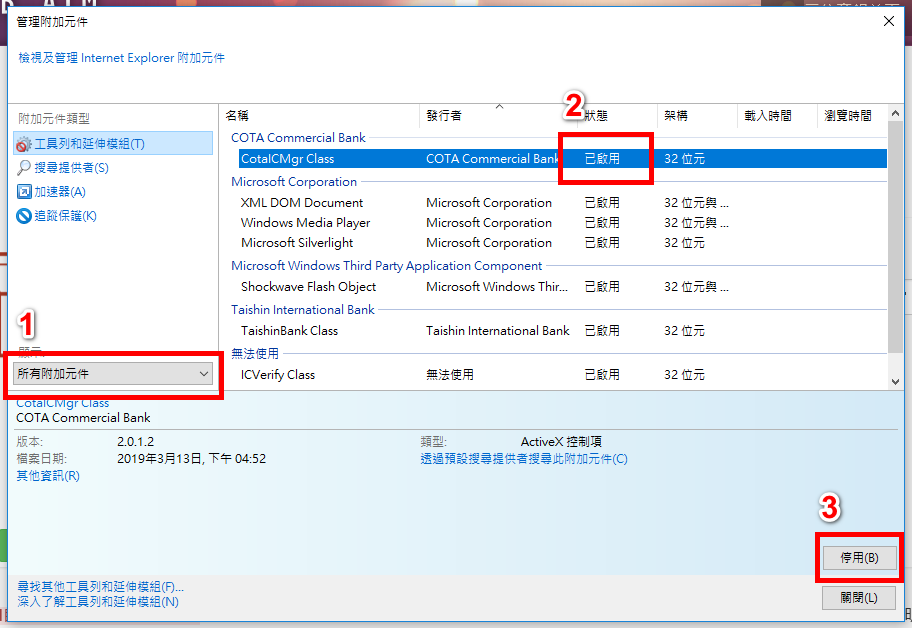The height and width of the screenshot is (628, 912).
Task: Click 已啟用 status of Shockwave Flash Object
Action: 602,287
